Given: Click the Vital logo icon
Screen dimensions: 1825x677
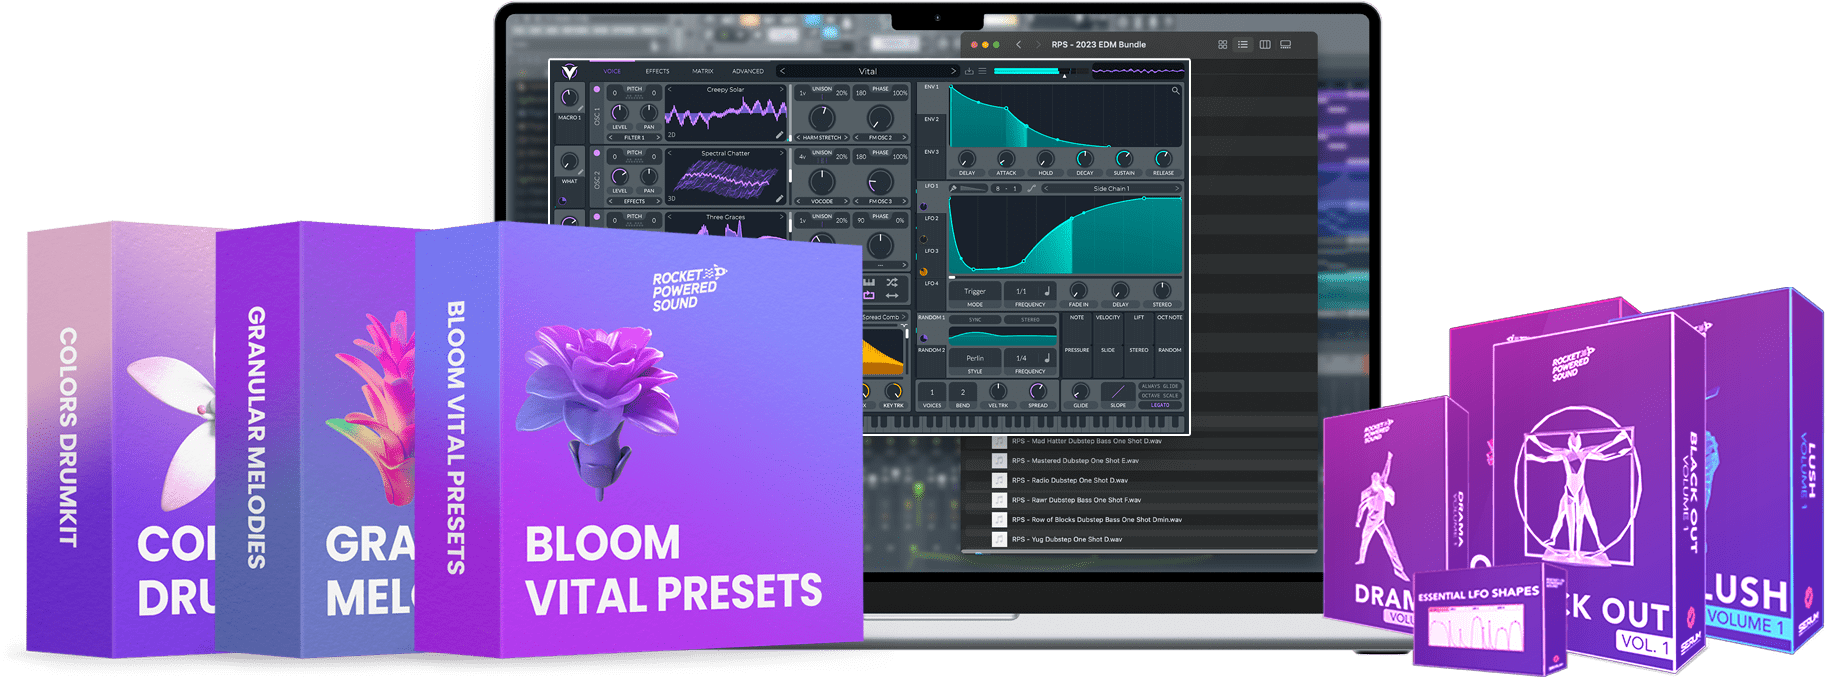Looking at the screenshot, I should 569,71.
